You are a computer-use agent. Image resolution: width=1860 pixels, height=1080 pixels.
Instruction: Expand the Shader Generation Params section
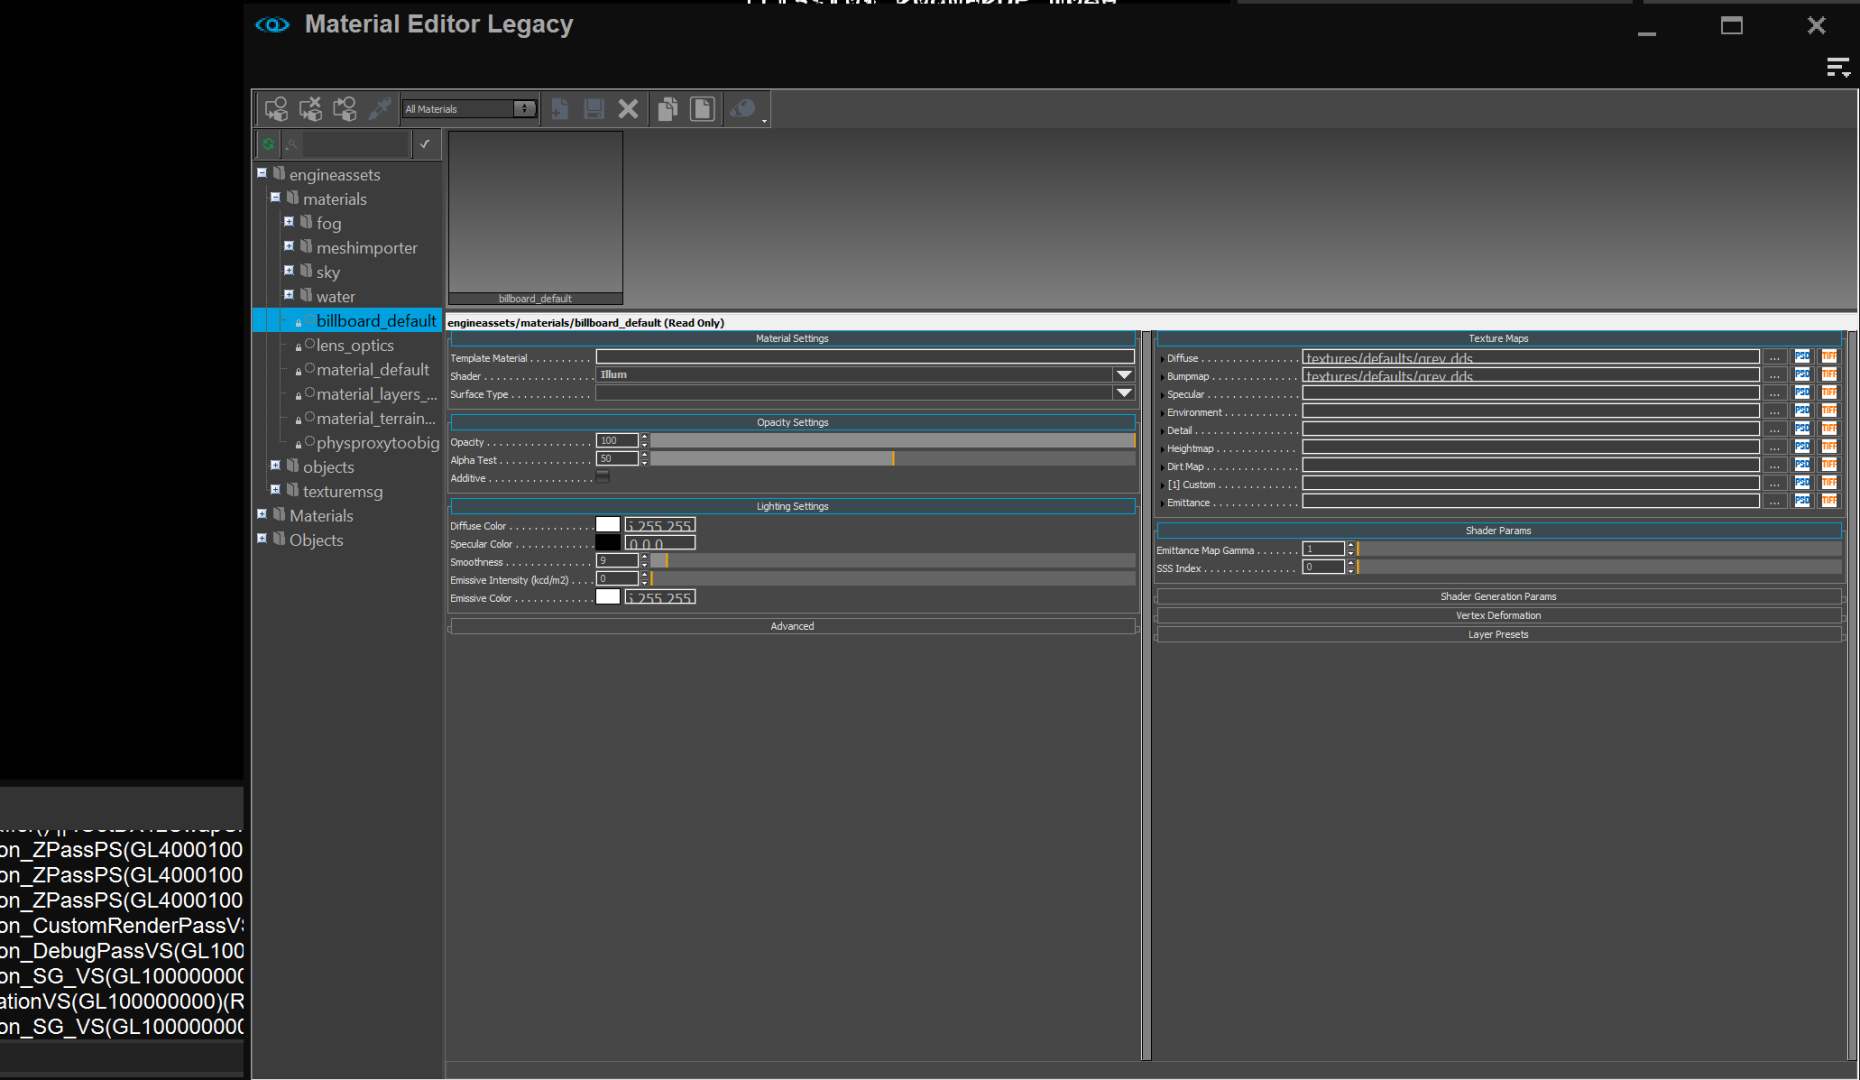tap(1497, 596)
